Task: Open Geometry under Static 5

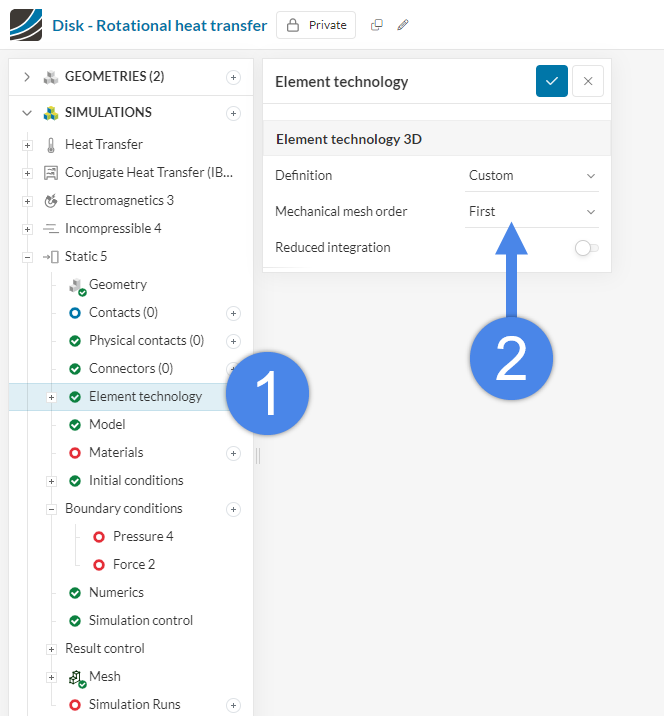Action: pyautogui.click(x=118, y=284)
